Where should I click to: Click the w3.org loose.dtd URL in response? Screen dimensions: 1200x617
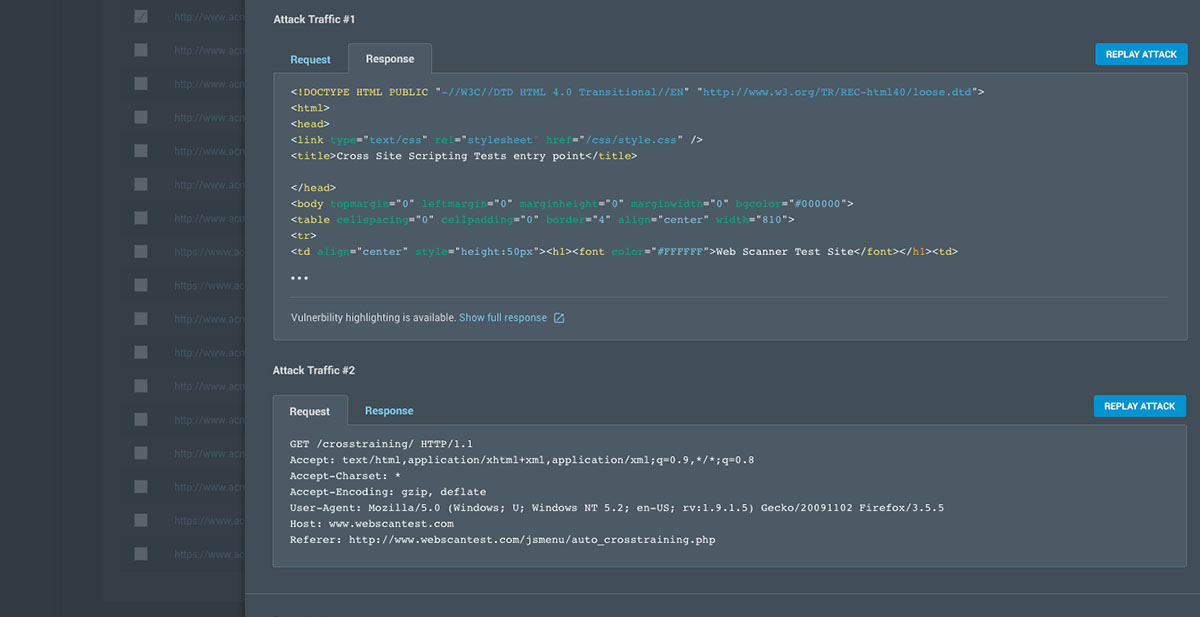pos(839,92)
